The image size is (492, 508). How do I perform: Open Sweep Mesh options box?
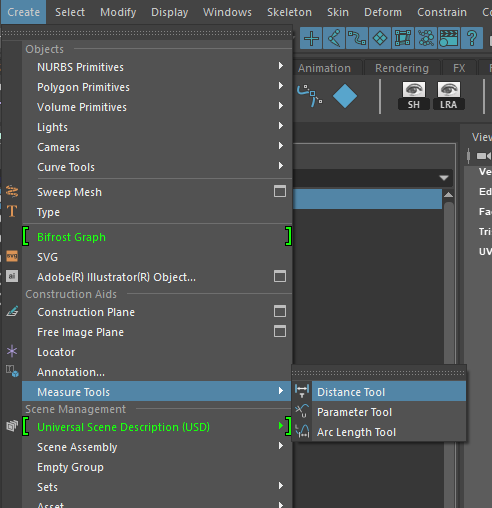click(x=280, y=191)
